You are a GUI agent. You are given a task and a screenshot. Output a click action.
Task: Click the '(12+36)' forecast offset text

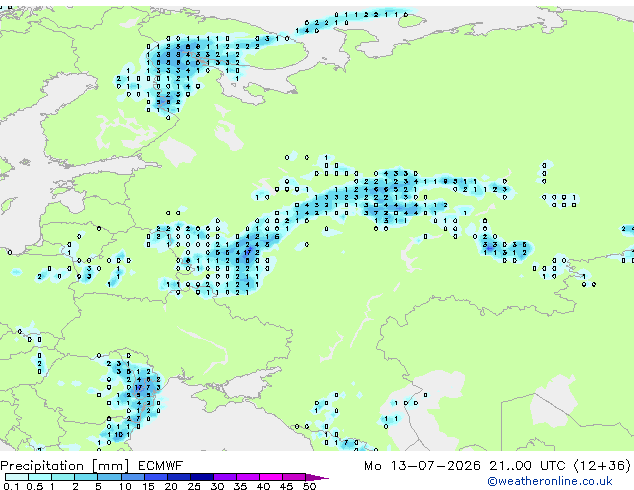[602, 466]
